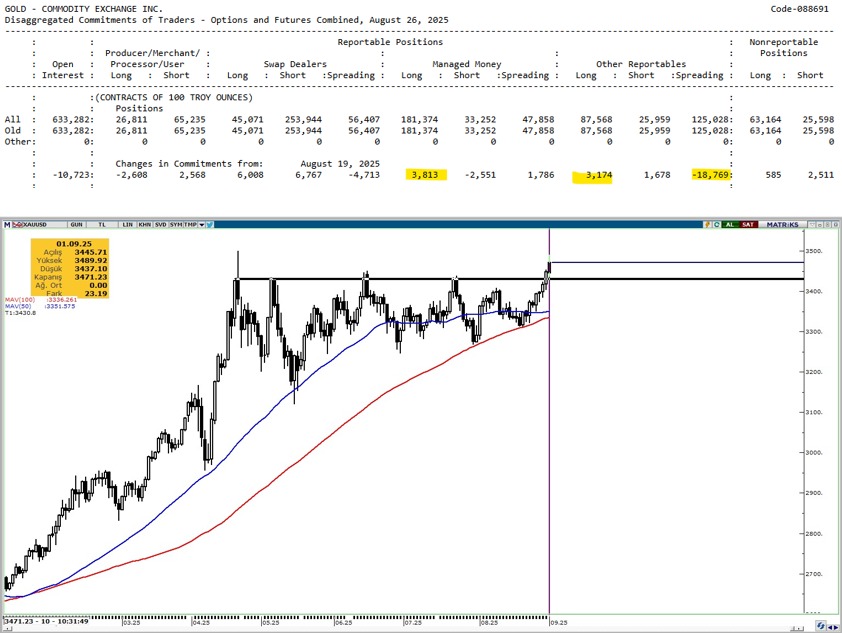The image size is (842, 633).
Task: Toggle the SVD button in chart toolbar
Action: click(161, 224)
